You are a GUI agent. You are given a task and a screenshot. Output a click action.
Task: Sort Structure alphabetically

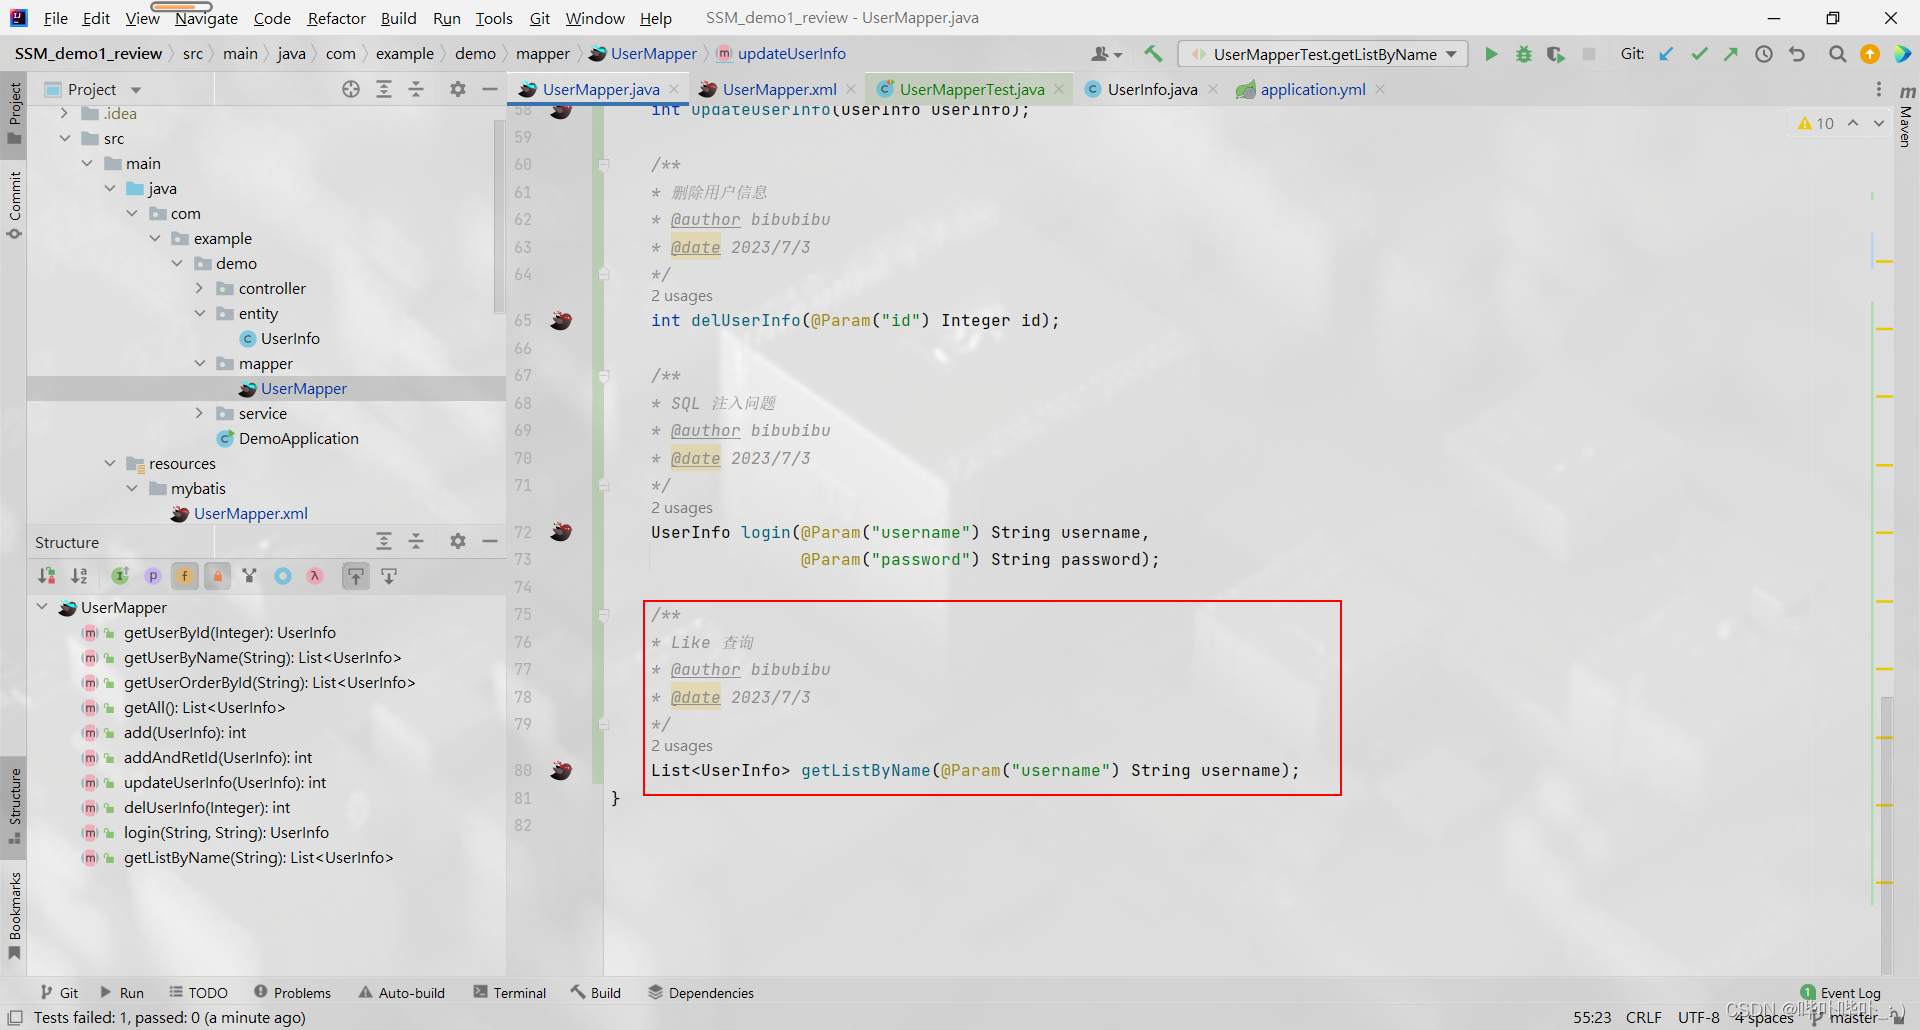(x=79, y=575)
